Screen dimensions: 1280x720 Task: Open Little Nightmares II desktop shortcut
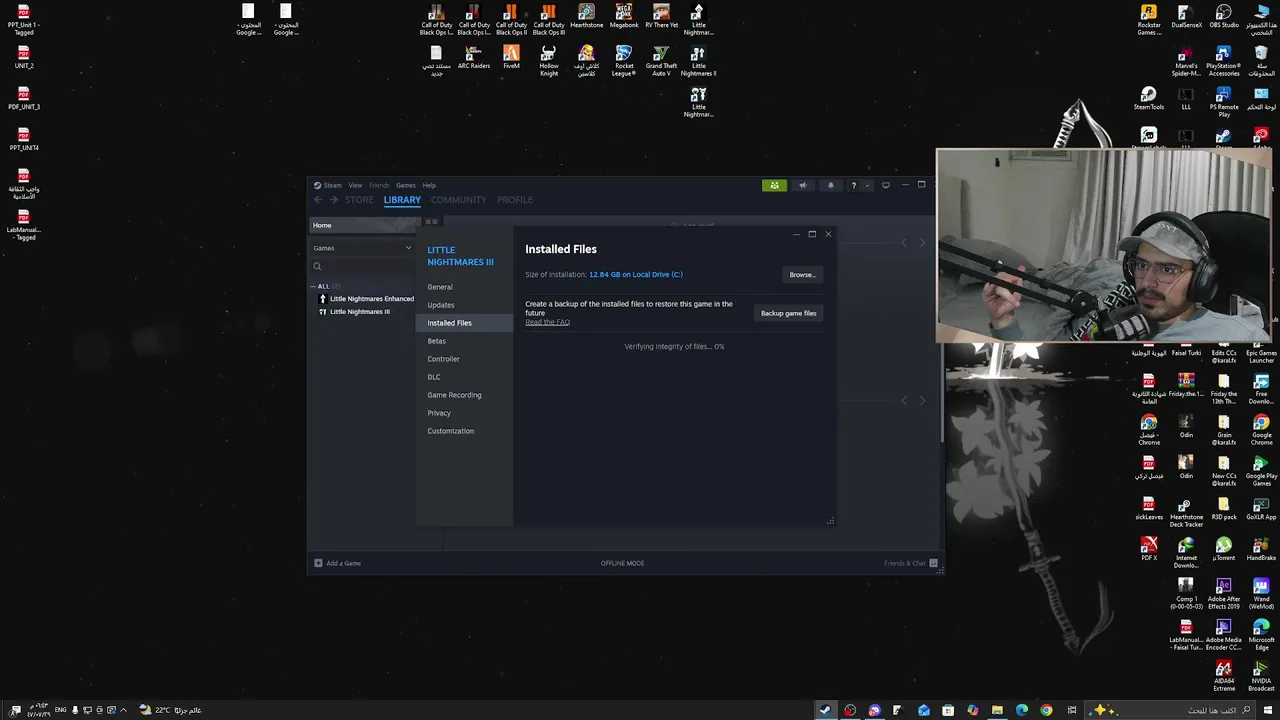point(698,60)
